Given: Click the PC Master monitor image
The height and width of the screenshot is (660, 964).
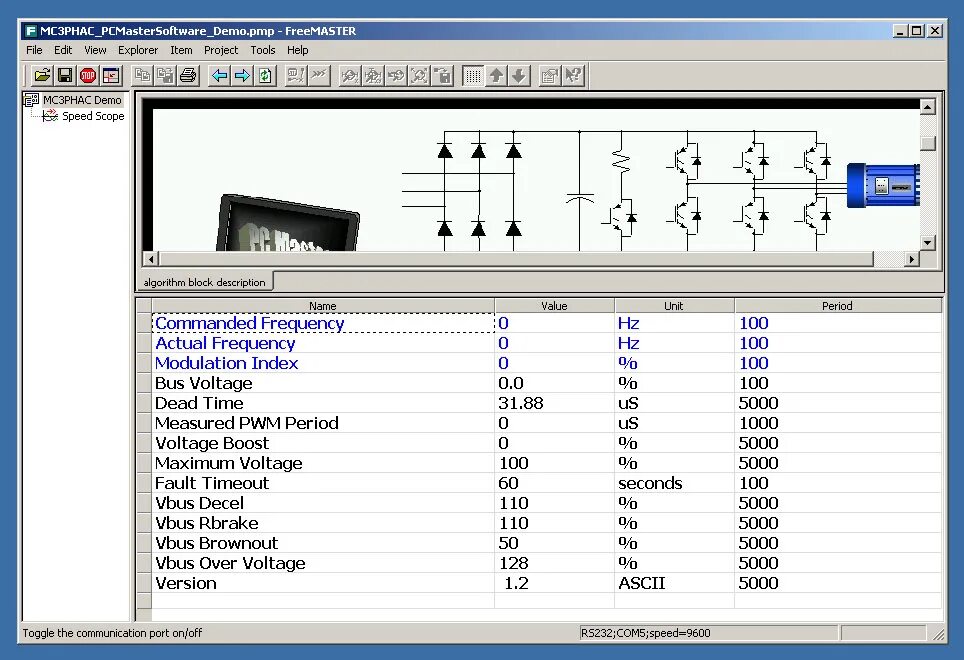Looking at the screenshot, I should tap(287, 223).
